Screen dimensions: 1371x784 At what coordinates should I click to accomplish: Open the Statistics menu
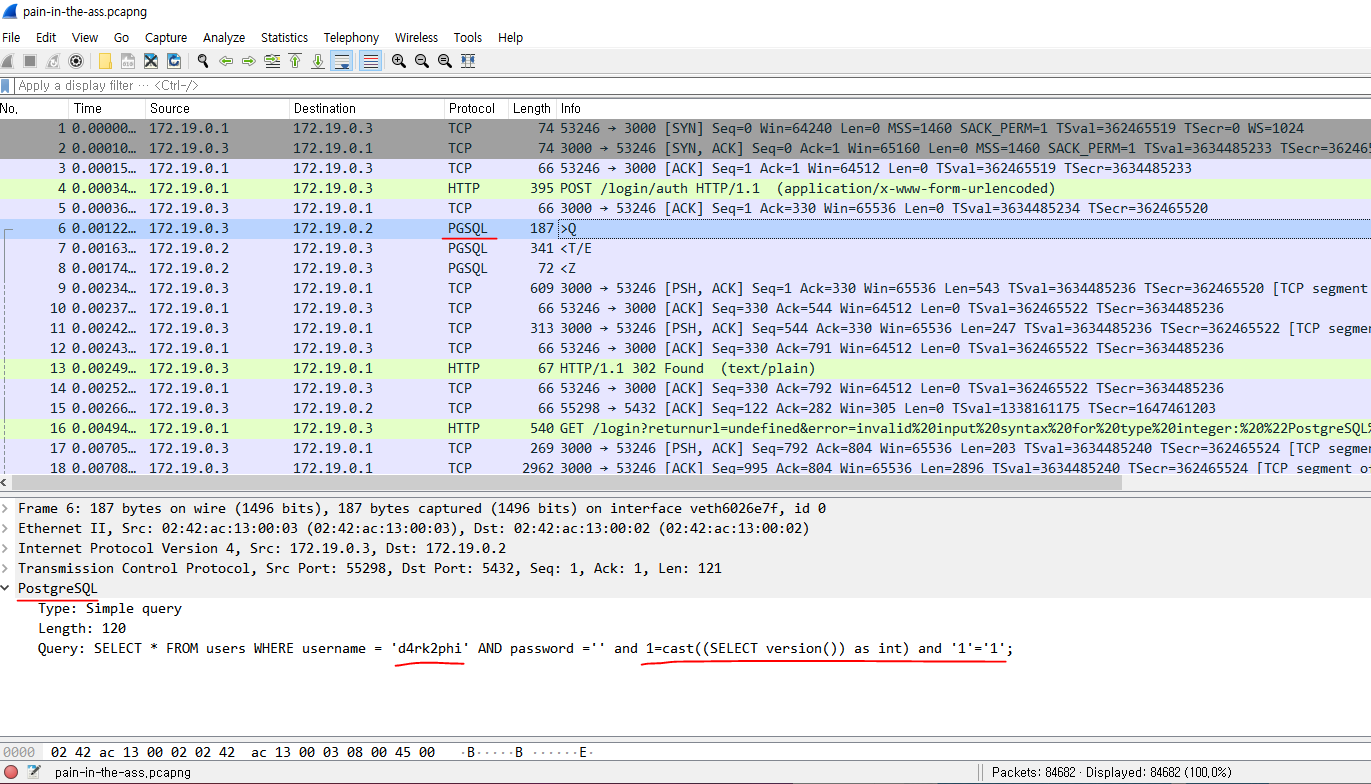(x=285, y=37)
